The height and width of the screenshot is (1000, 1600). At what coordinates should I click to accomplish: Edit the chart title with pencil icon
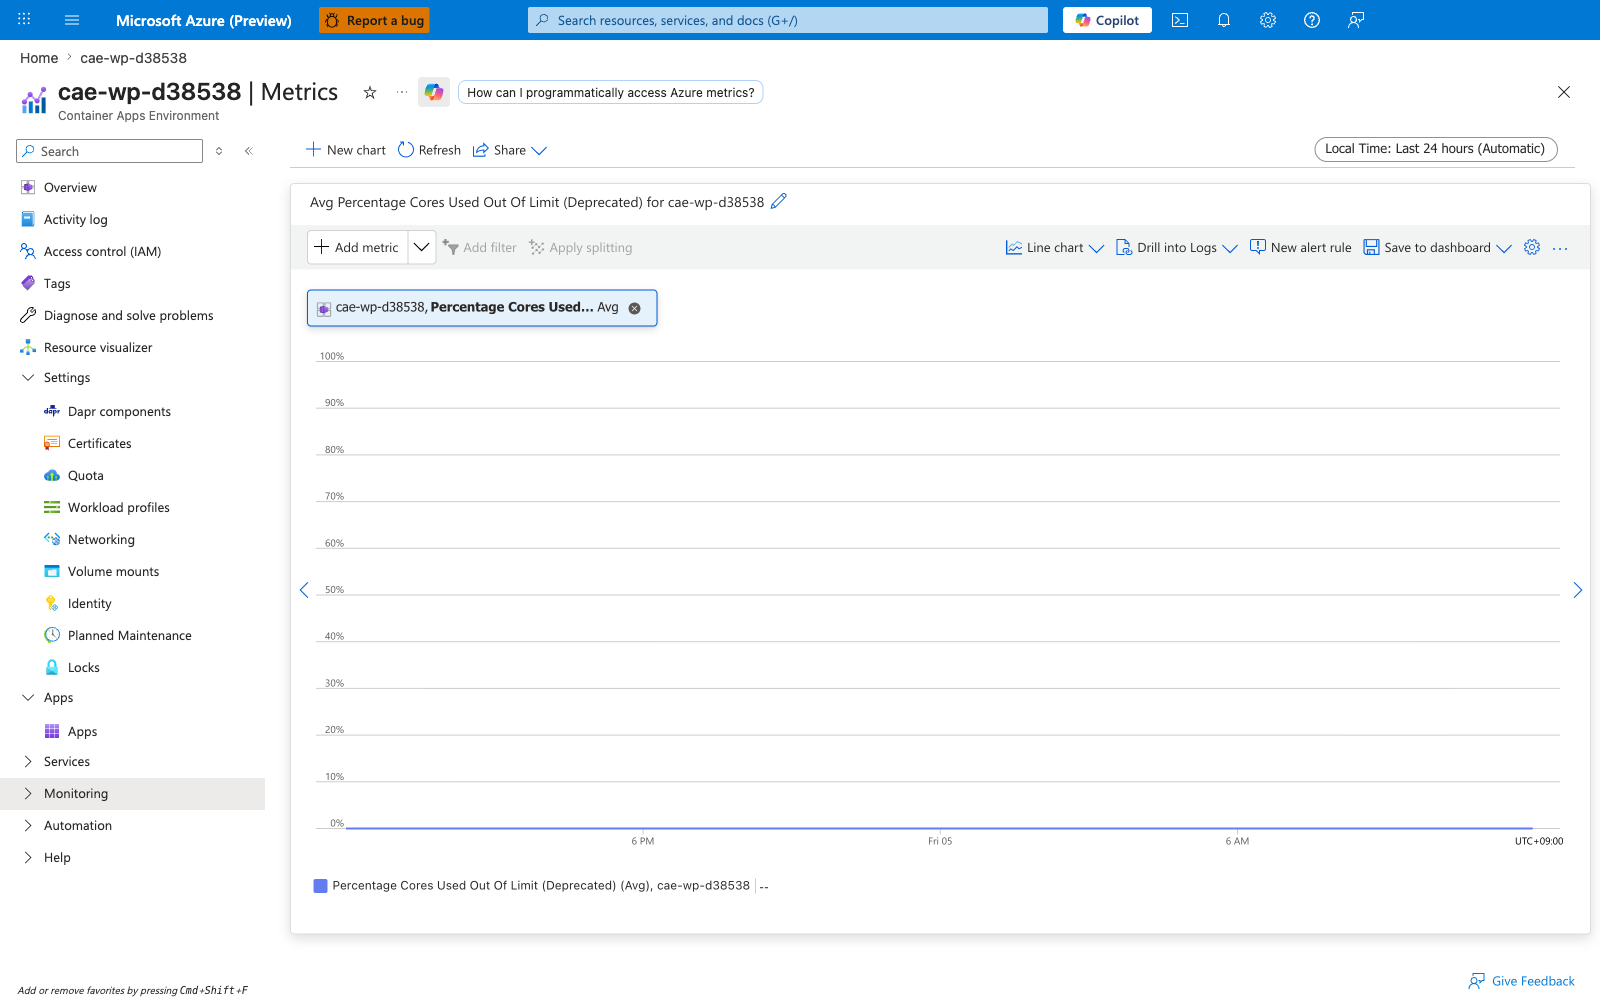779,201
